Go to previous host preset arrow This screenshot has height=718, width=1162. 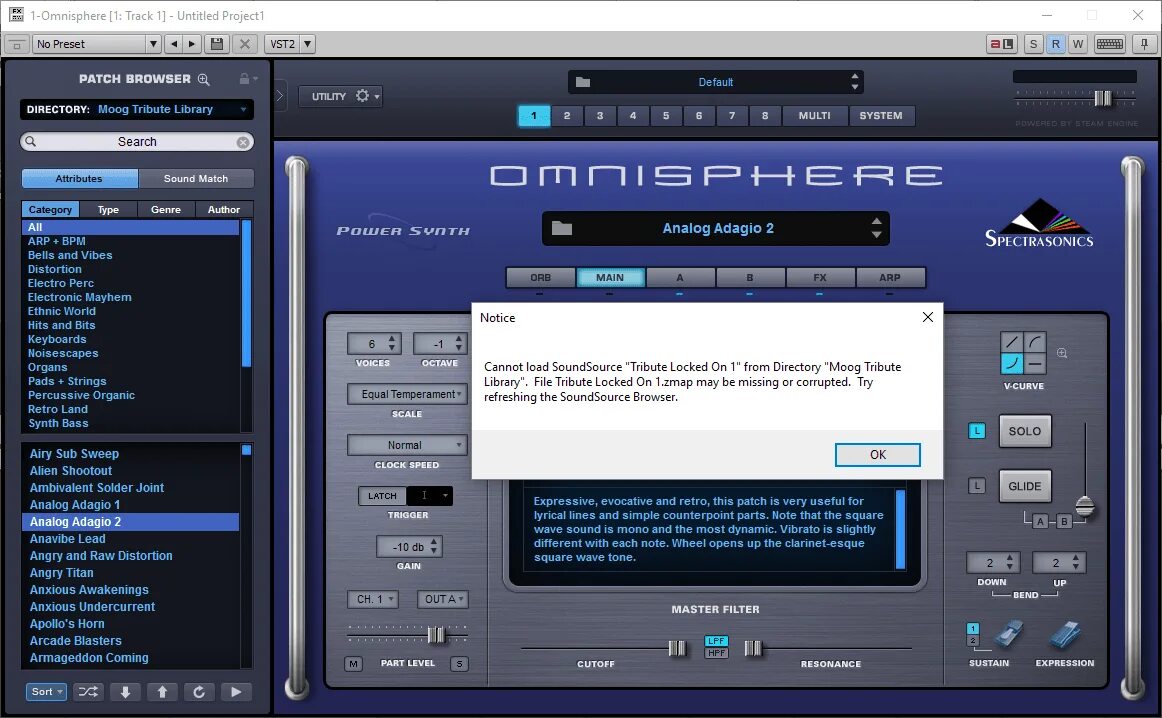[x=173, y=44]
